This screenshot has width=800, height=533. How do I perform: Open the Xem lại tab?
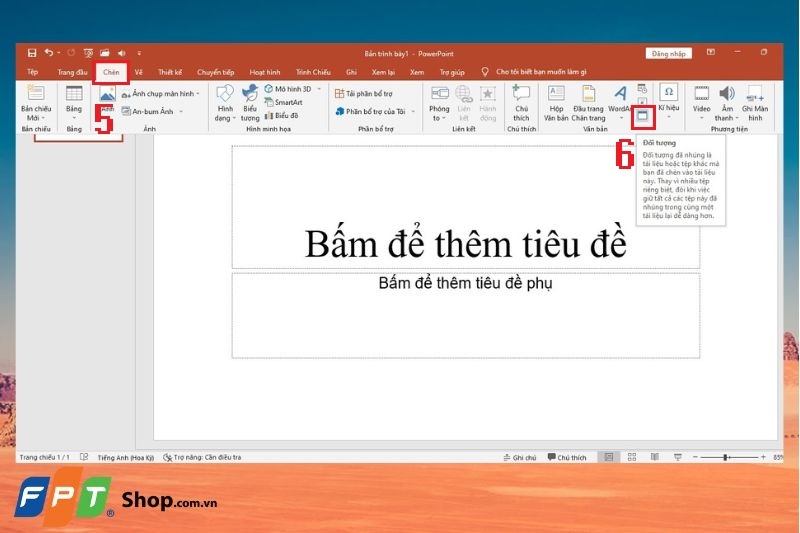pyautogui.click(x=383, y=72)
